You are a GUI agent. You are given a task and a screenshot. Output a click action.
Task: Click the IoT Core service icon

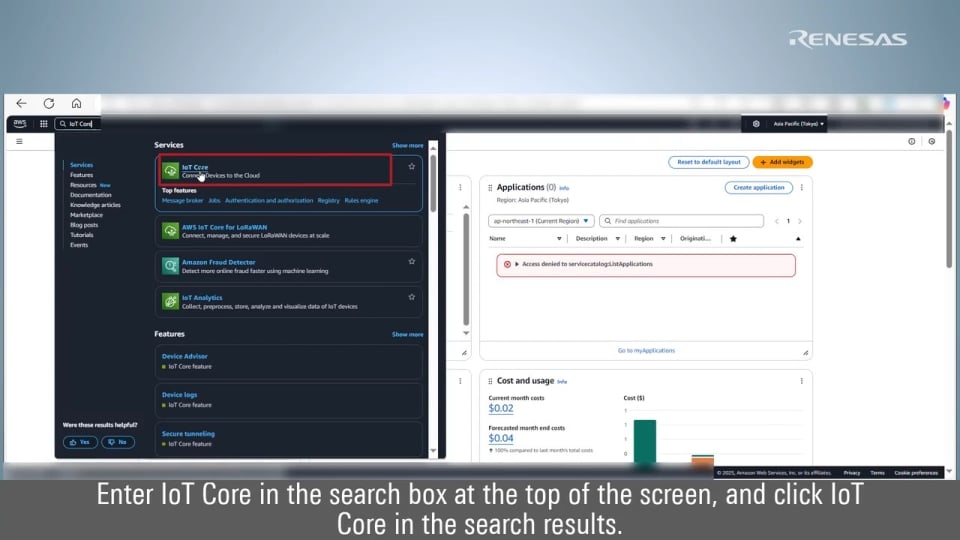point(171,171)
